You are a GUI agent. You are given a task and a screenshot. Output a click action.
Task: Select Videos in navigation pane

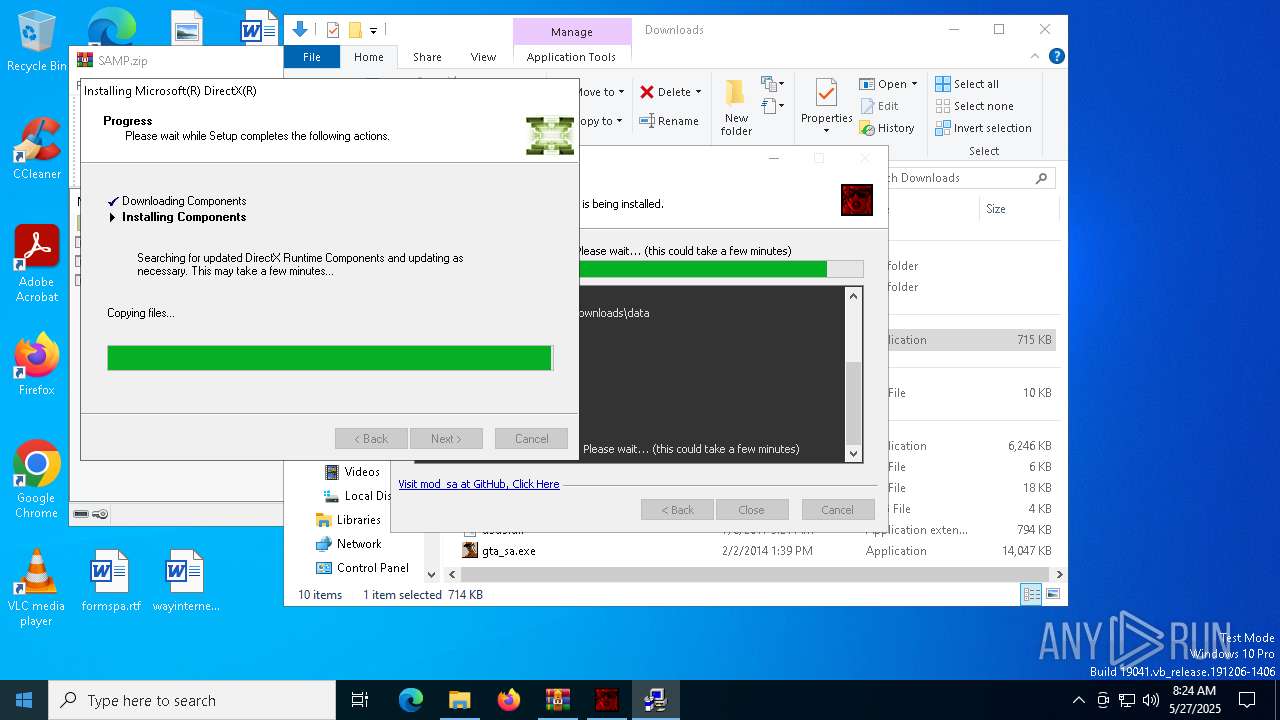point(362,472)
